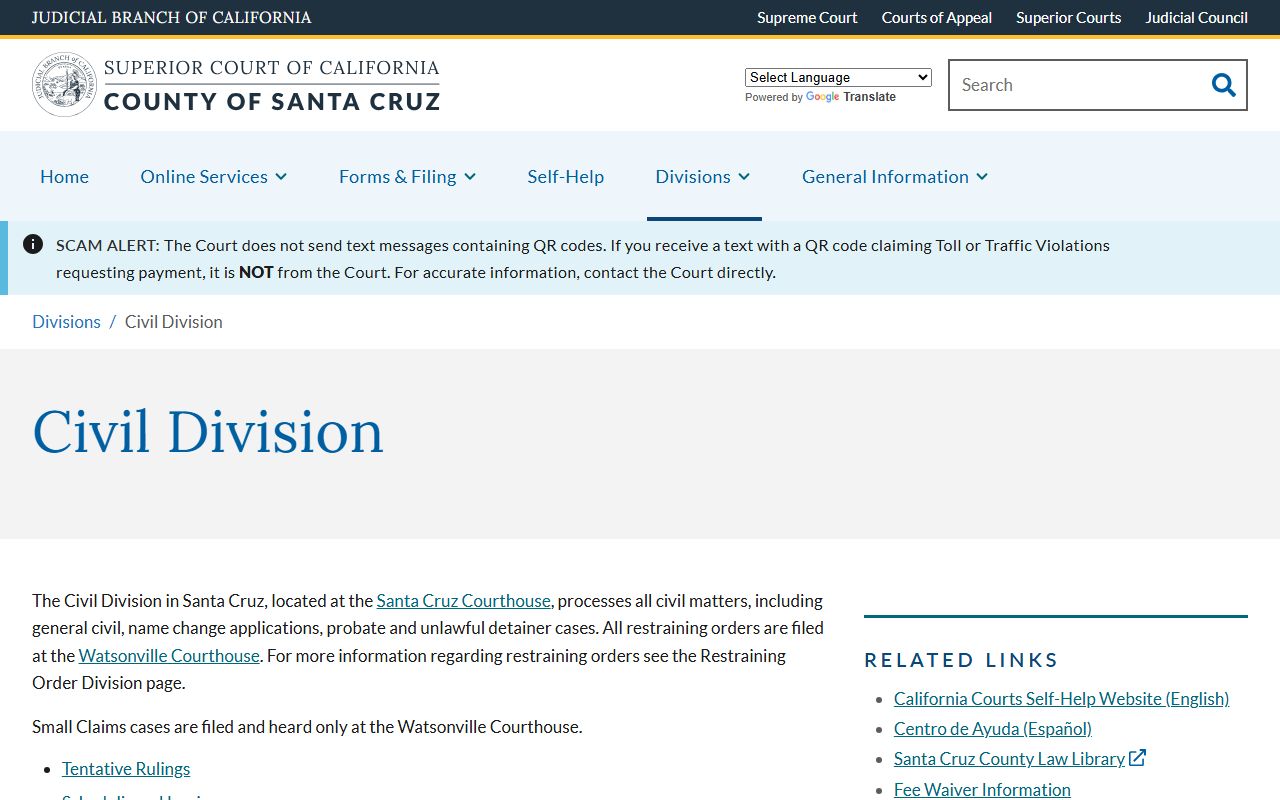Image resolution: width=1280 pixels, height=800 pixels.
Task: Expand the Online Services menu
Action: [214, 176]
